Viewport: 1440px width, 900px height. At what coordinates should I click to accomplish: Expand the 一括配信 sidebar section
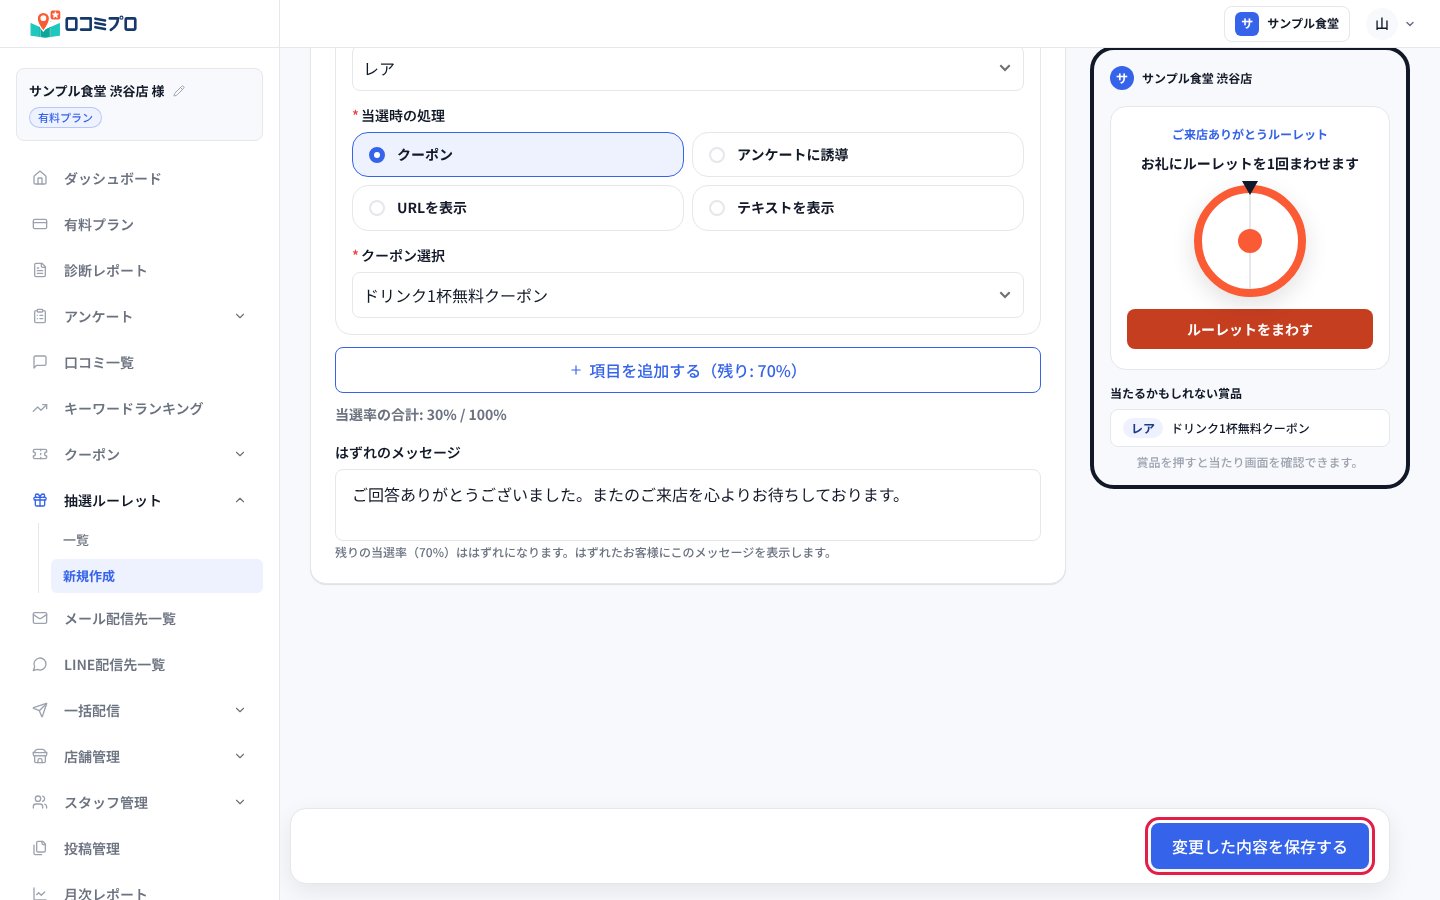coord(240,710)
